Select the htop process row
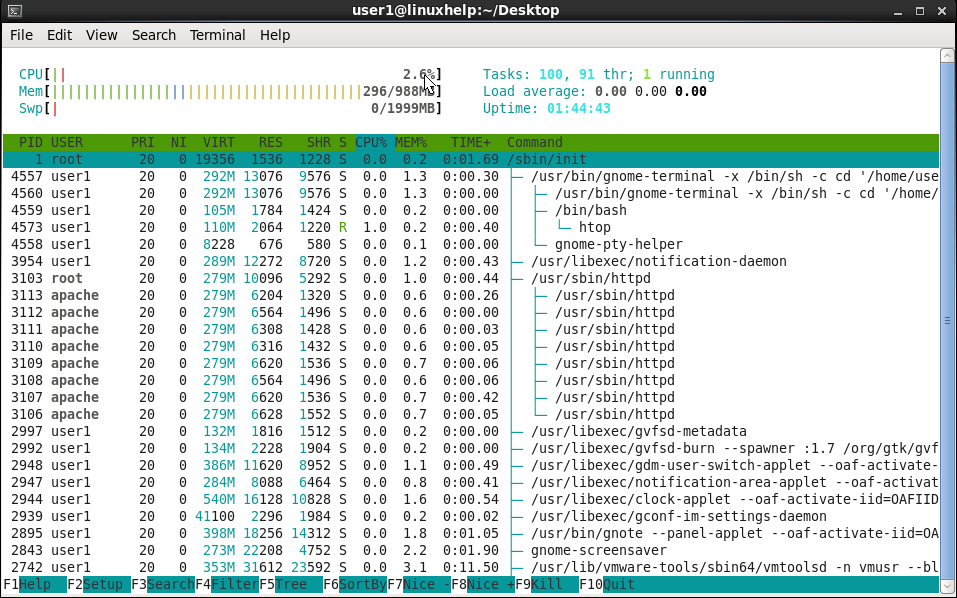Screen dimensions: 957x598 [471, 228]
